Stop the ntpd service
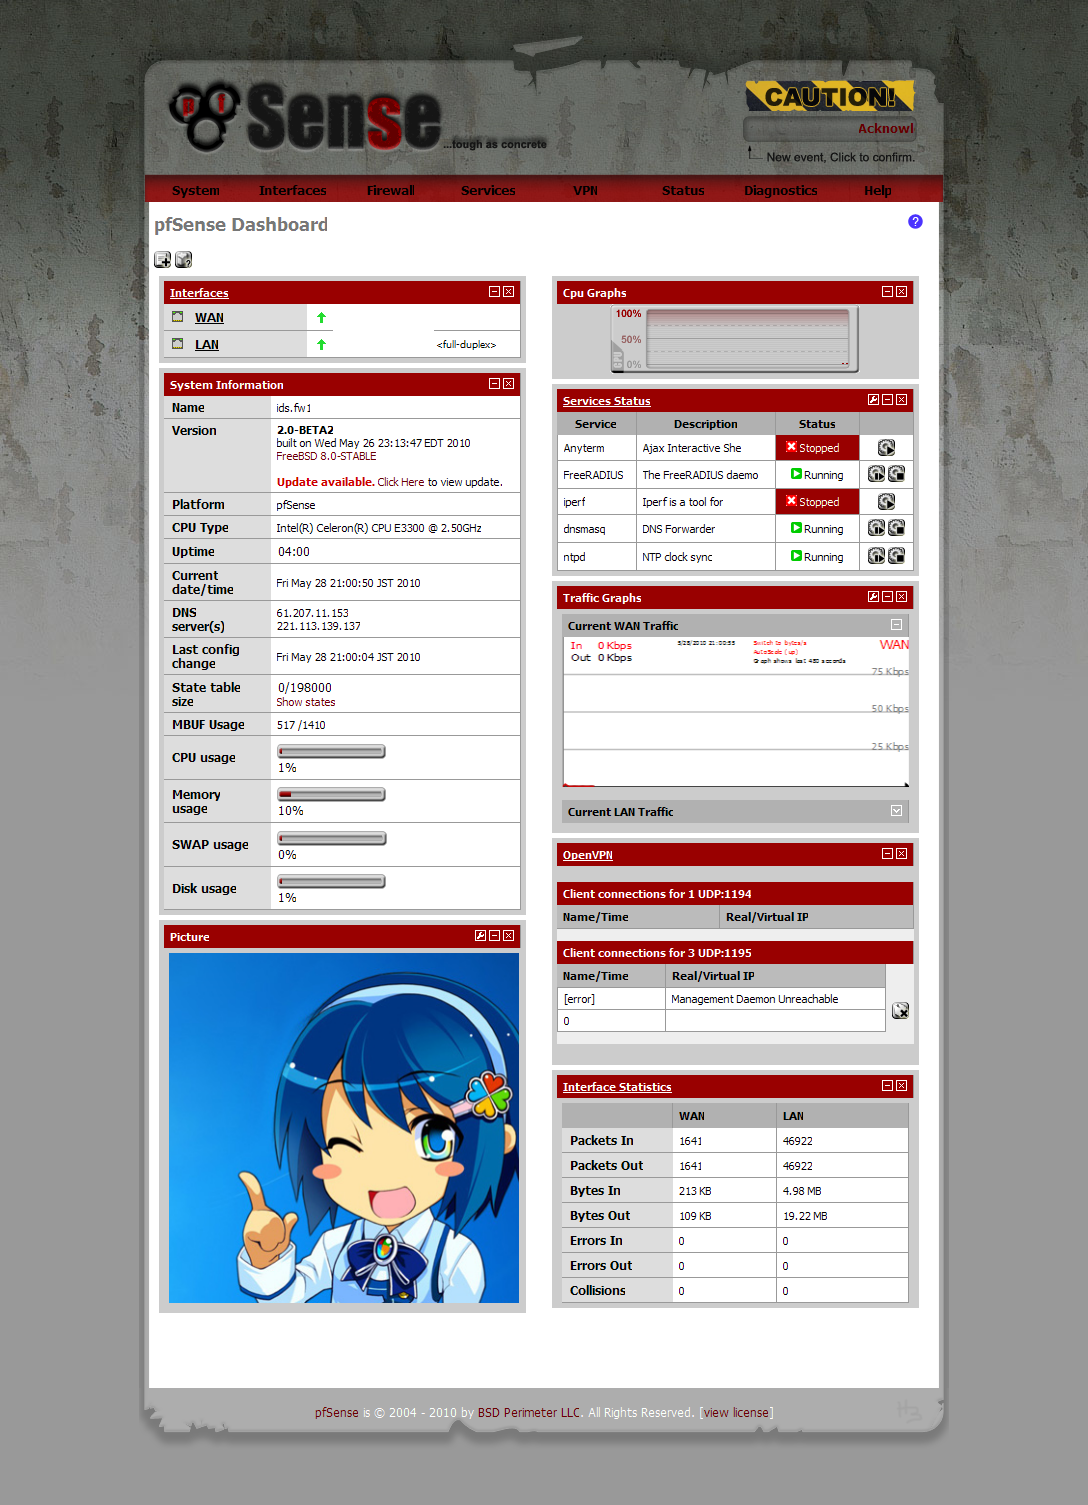 point(896,556)
